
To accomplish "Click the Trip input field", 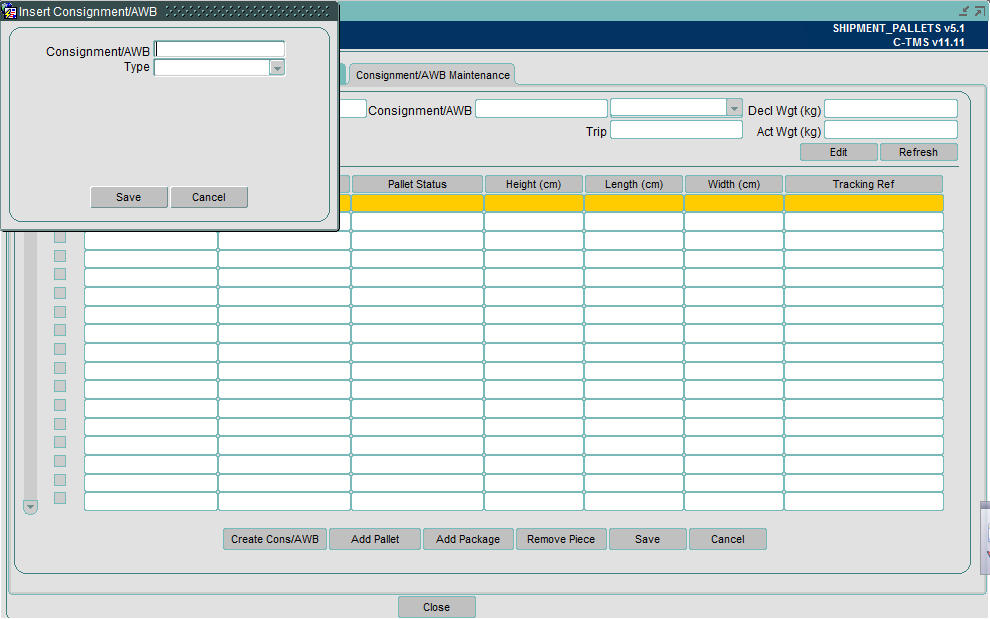I will pyautogui.click(x=676, y=130).
